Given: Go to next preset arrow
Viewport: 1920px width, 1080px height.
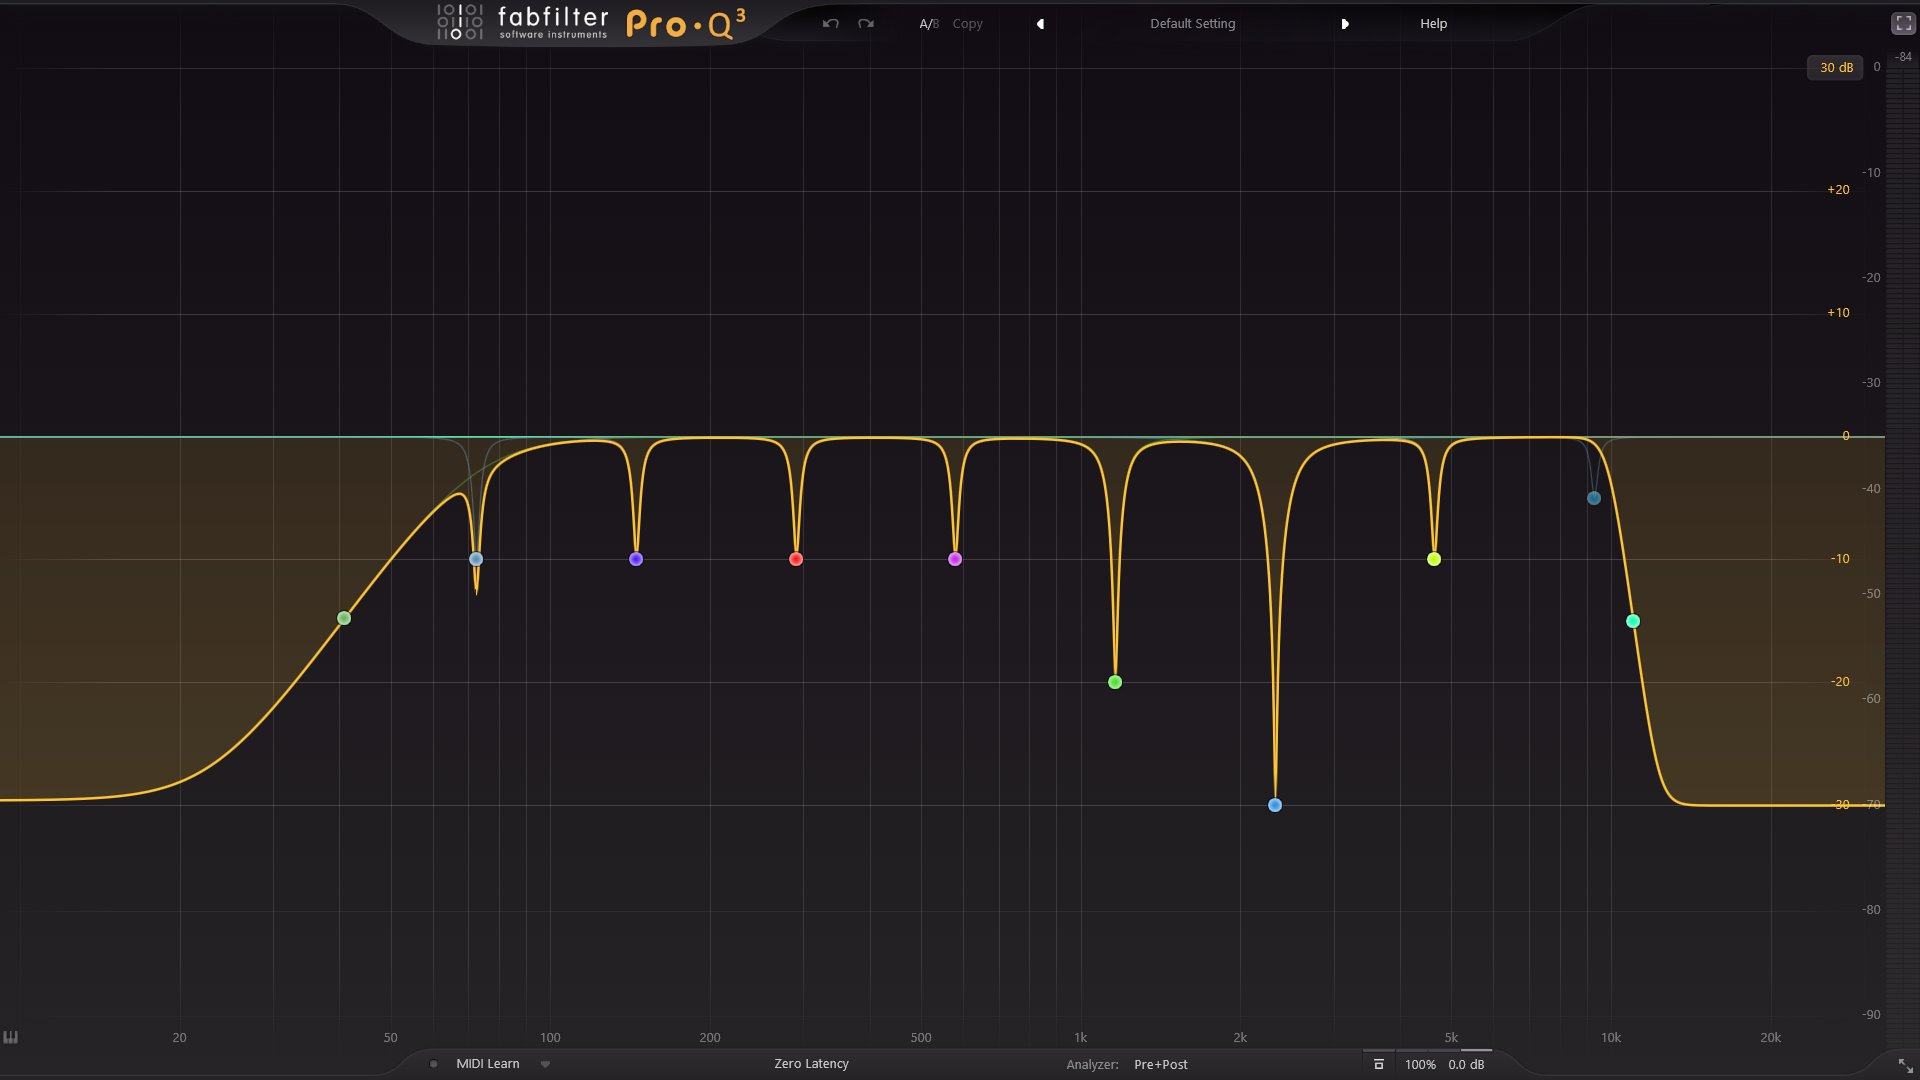Looking at the screenshot, I should (x=1345, y=24).
